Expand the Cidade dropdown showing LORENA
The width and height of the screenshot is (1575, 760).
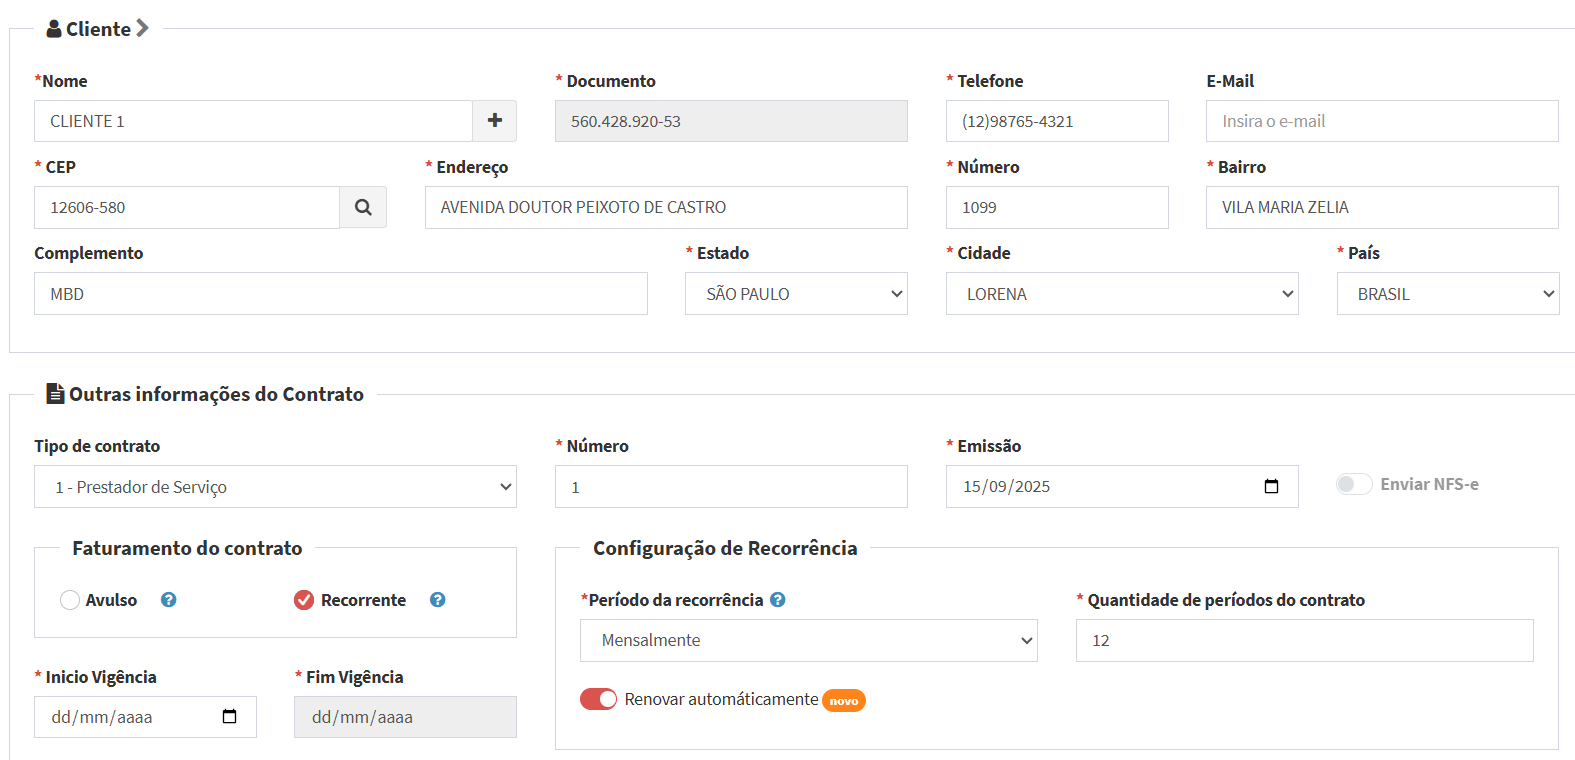point(1121,294)
